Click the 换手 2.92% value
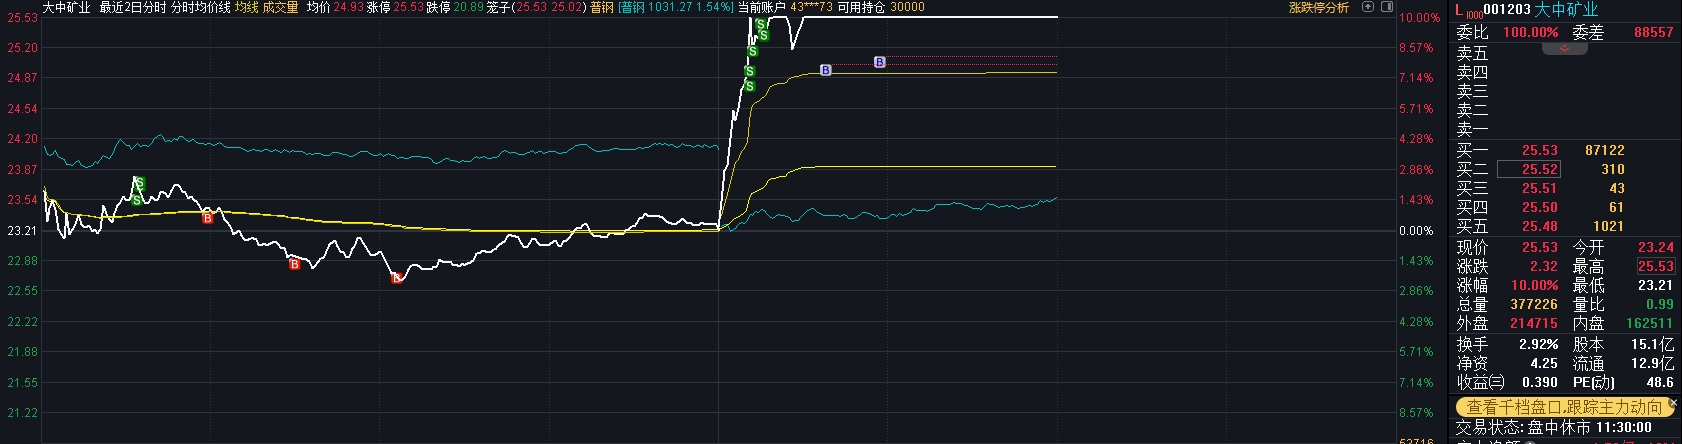This screenshot has width=1682, height=444. [x=1538, y=344]
